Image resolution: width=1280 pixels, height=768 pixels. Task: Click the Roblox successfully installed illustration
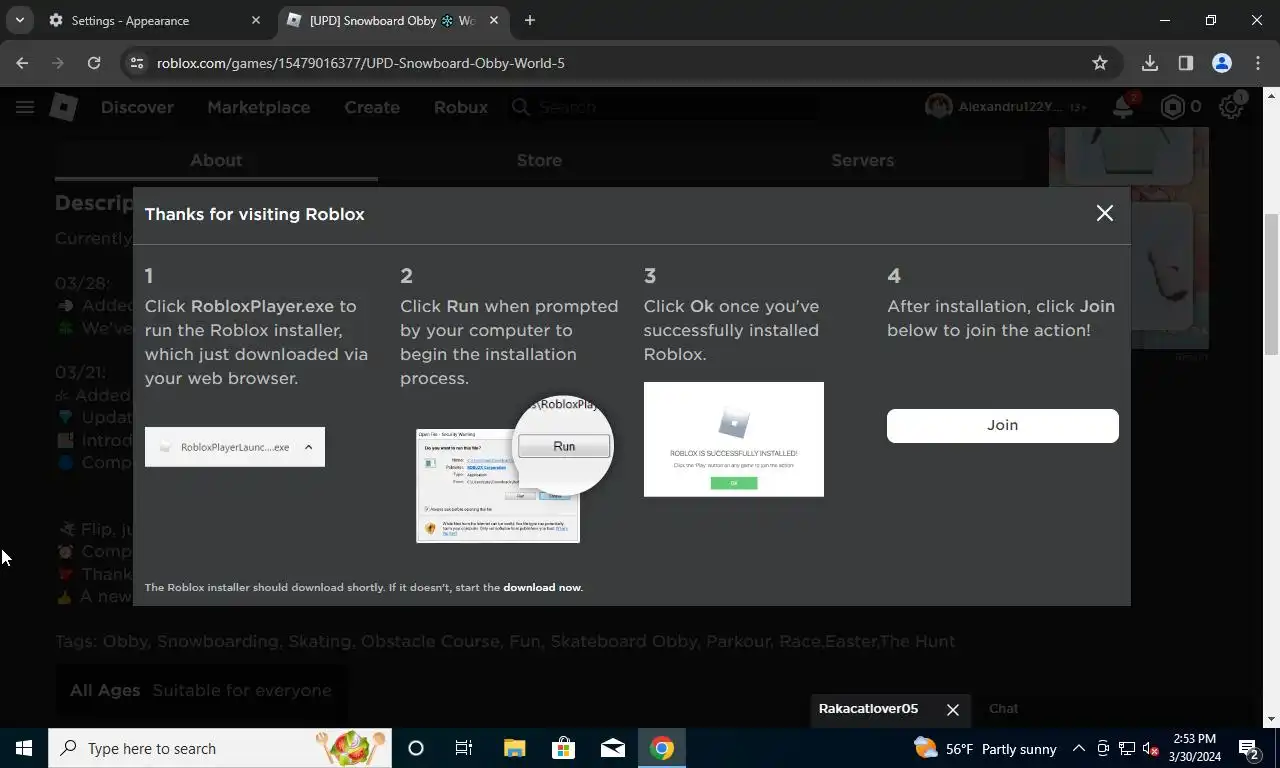click(x=733, y=439)
